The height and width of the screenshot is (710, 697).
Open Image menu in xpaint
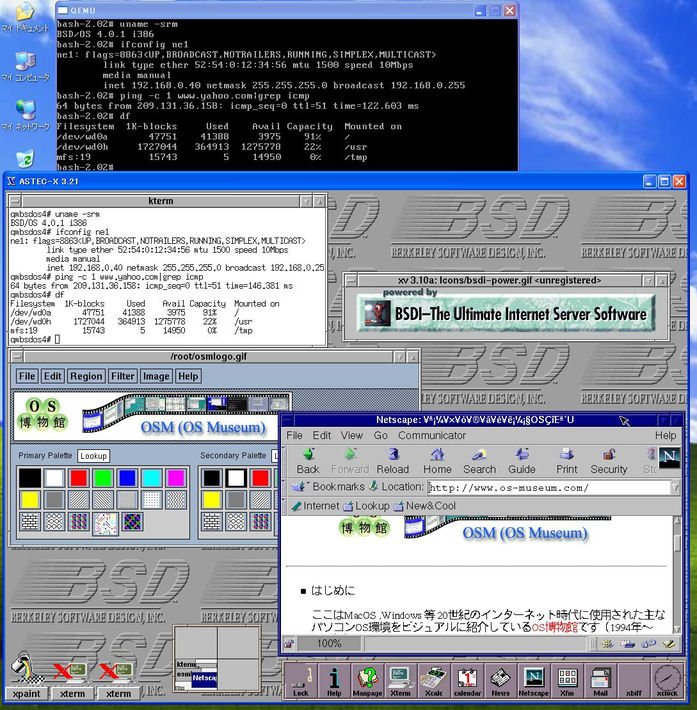pos(156,376)
